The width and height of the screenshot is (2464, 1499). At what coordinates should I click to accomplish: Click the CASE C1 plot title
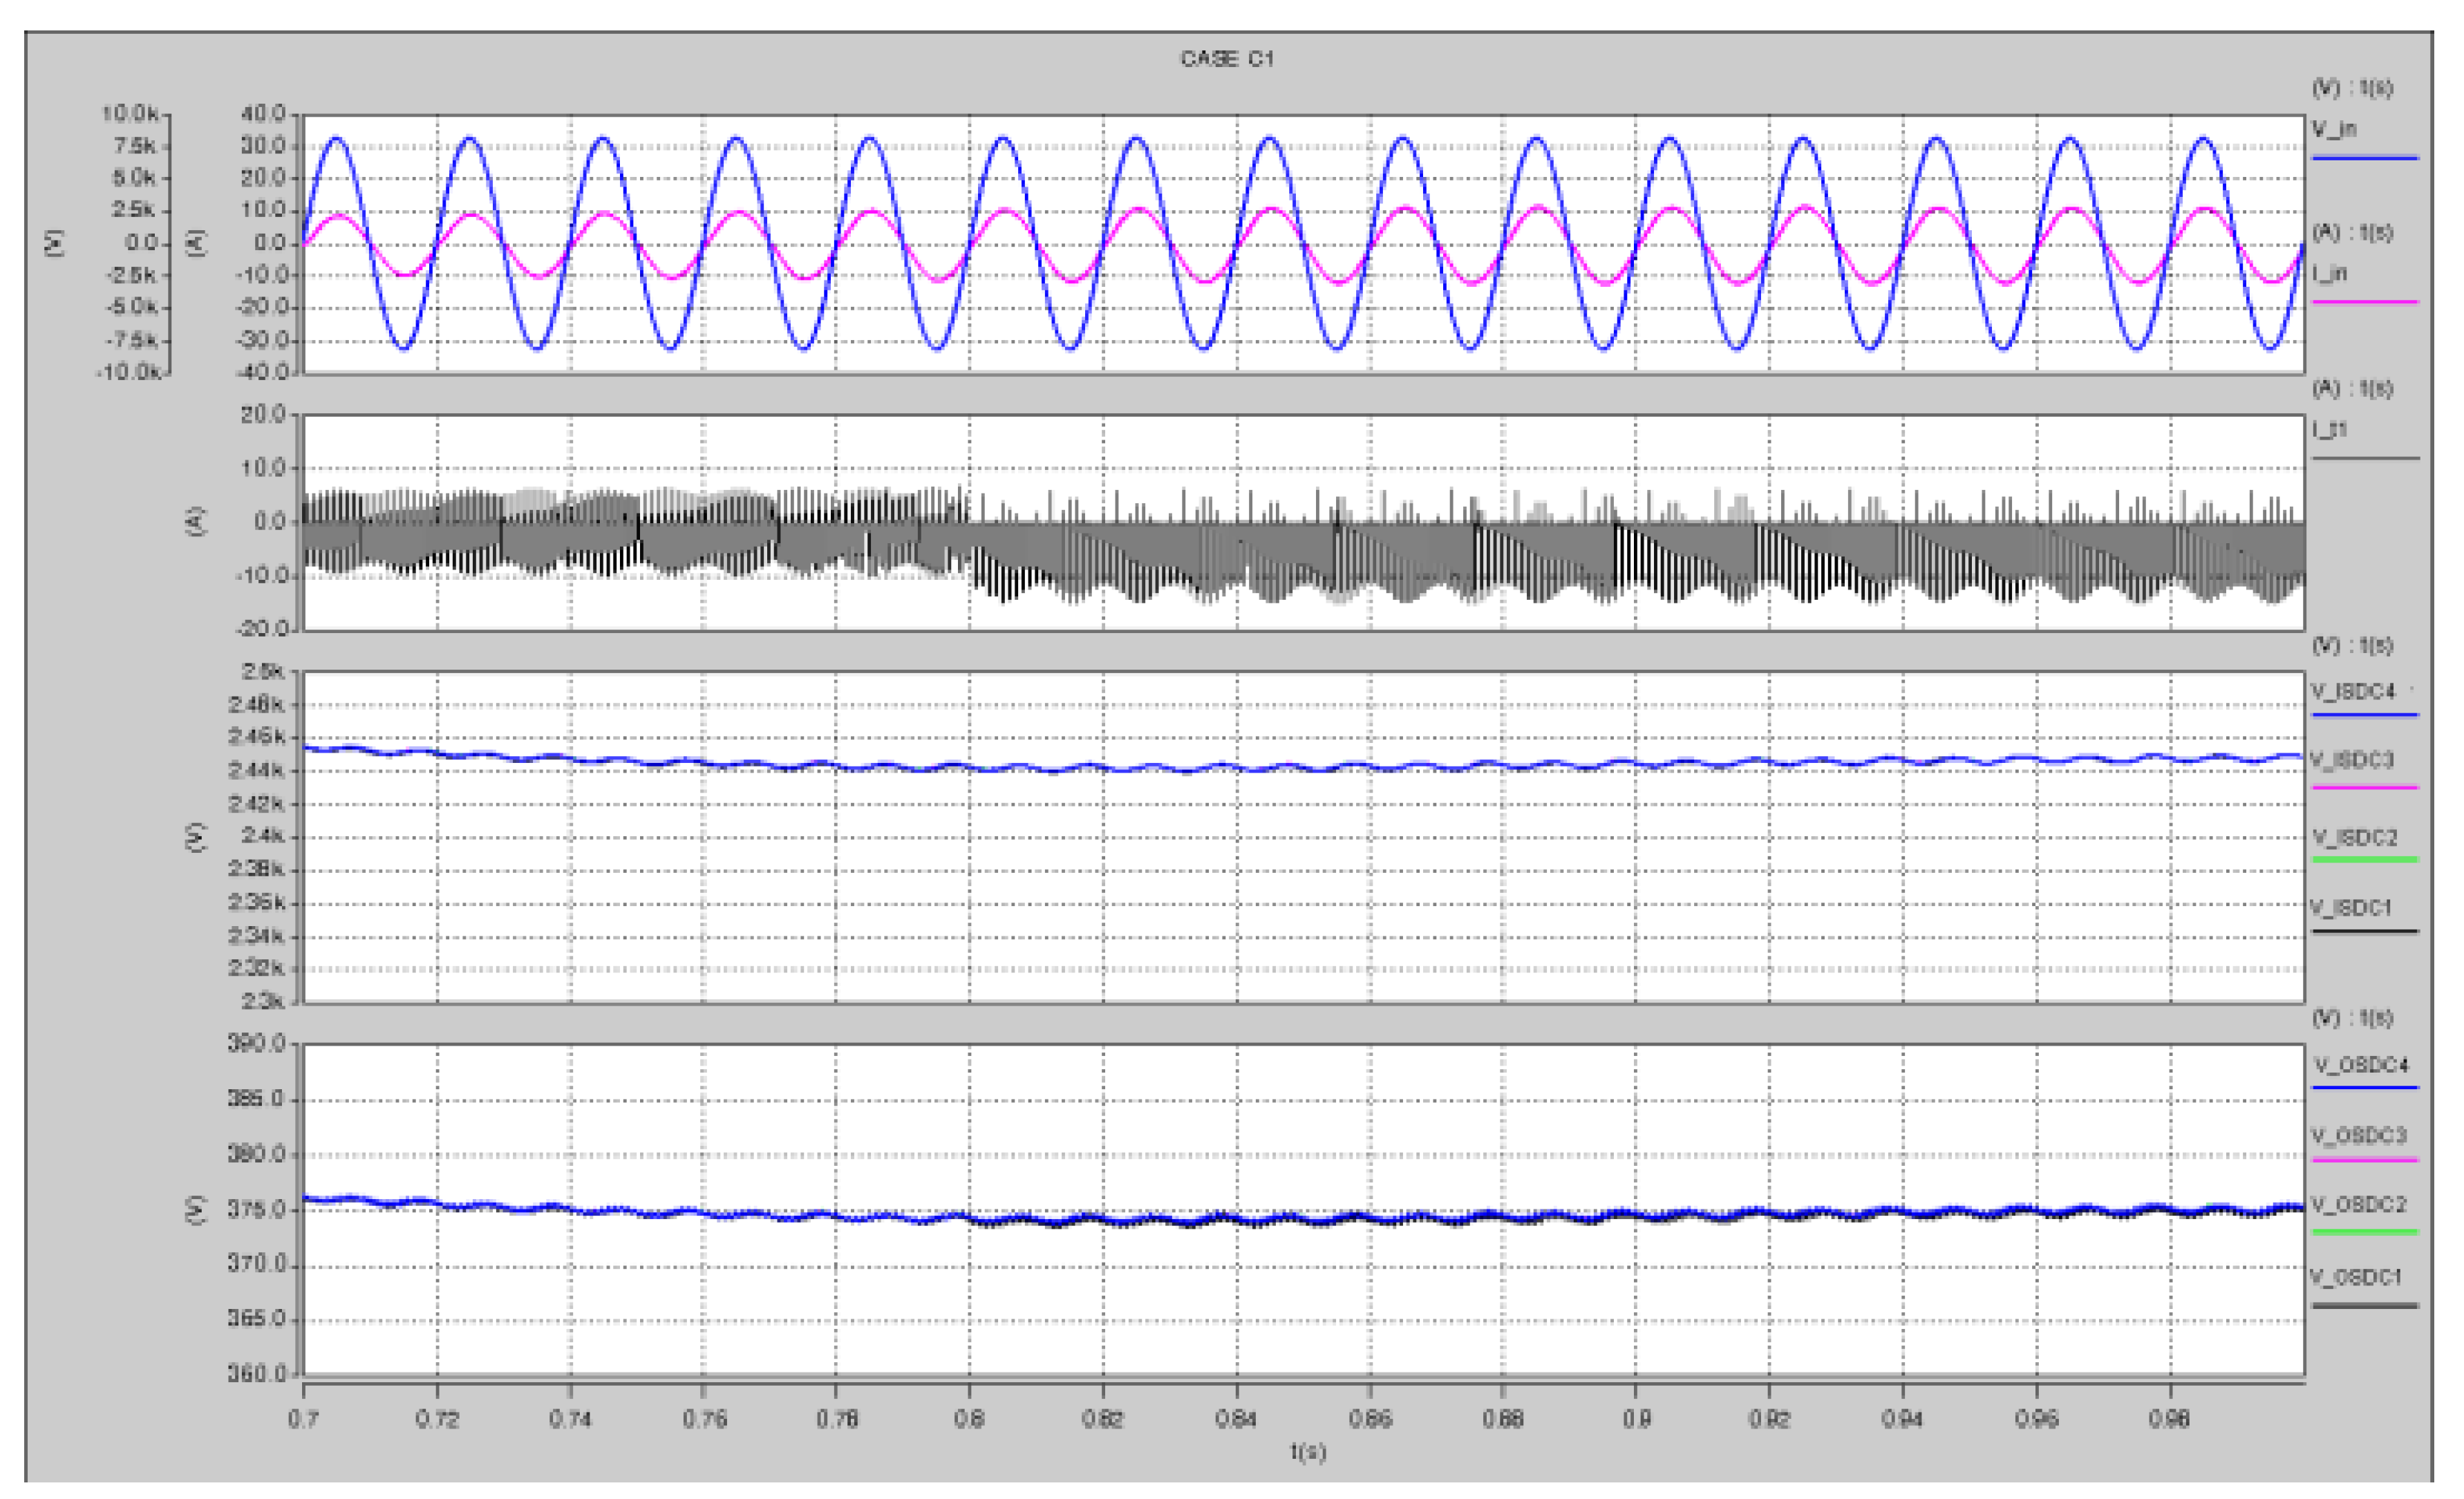(x=1227, y=59)
